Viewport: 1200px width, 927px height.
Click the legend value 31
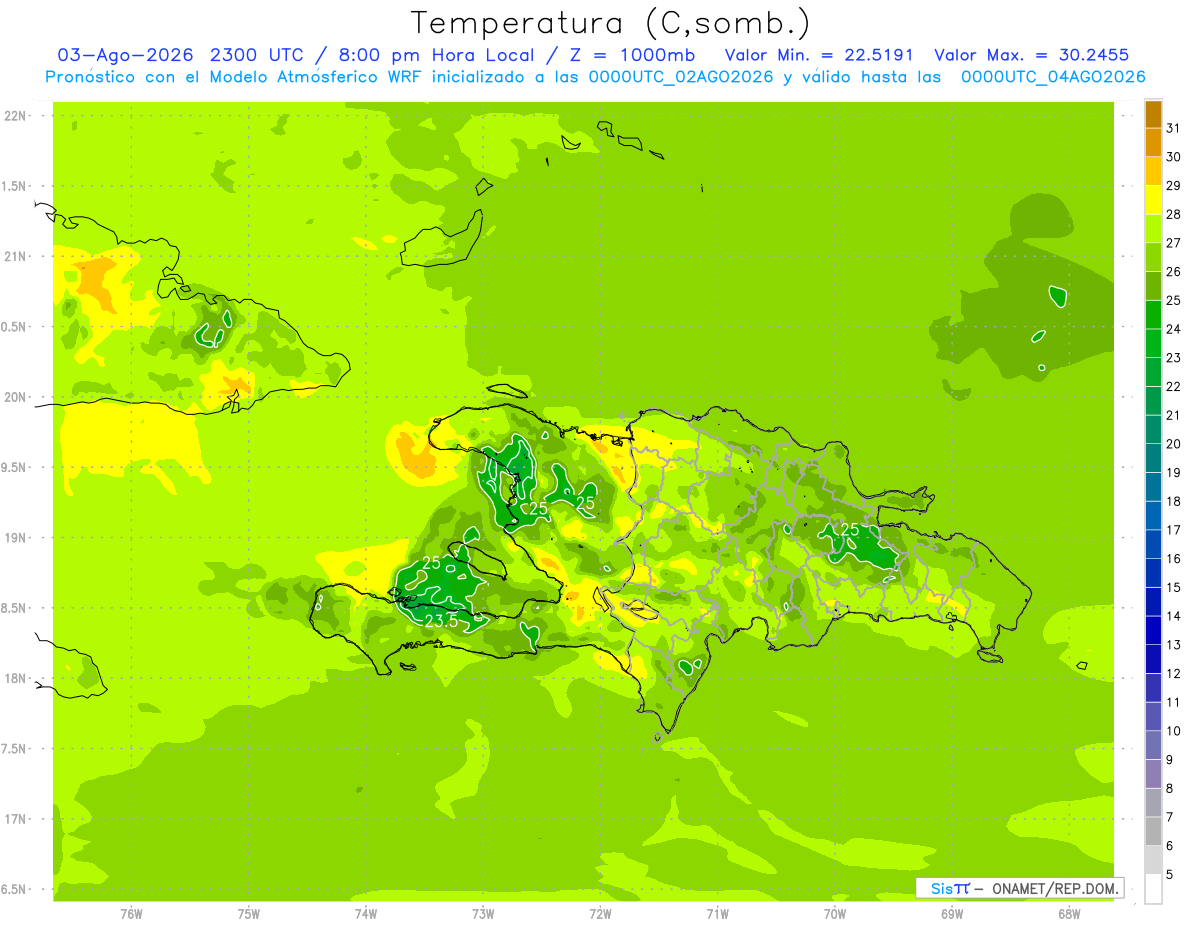pyautogui.click(x=1174, y=128)
